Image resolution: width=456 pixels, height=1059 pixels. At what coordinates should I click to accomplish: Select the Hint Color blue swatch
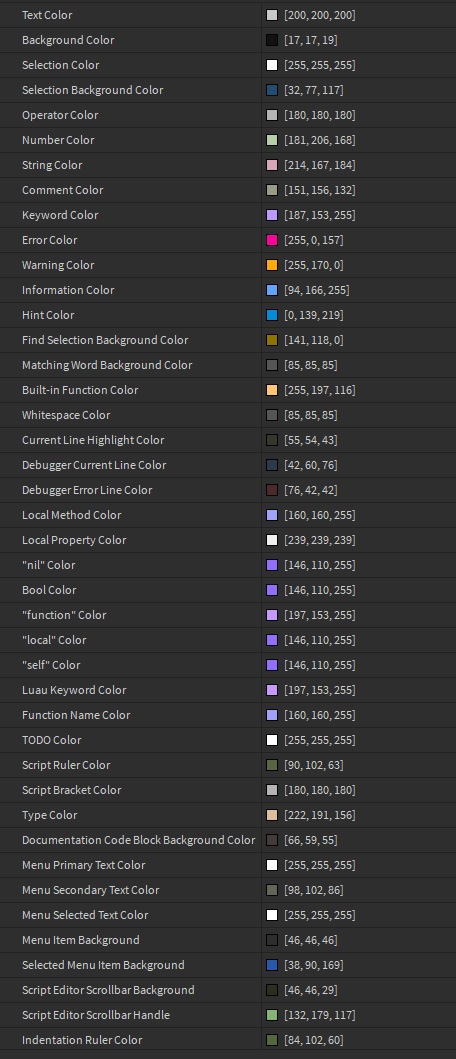click(272, 315)
